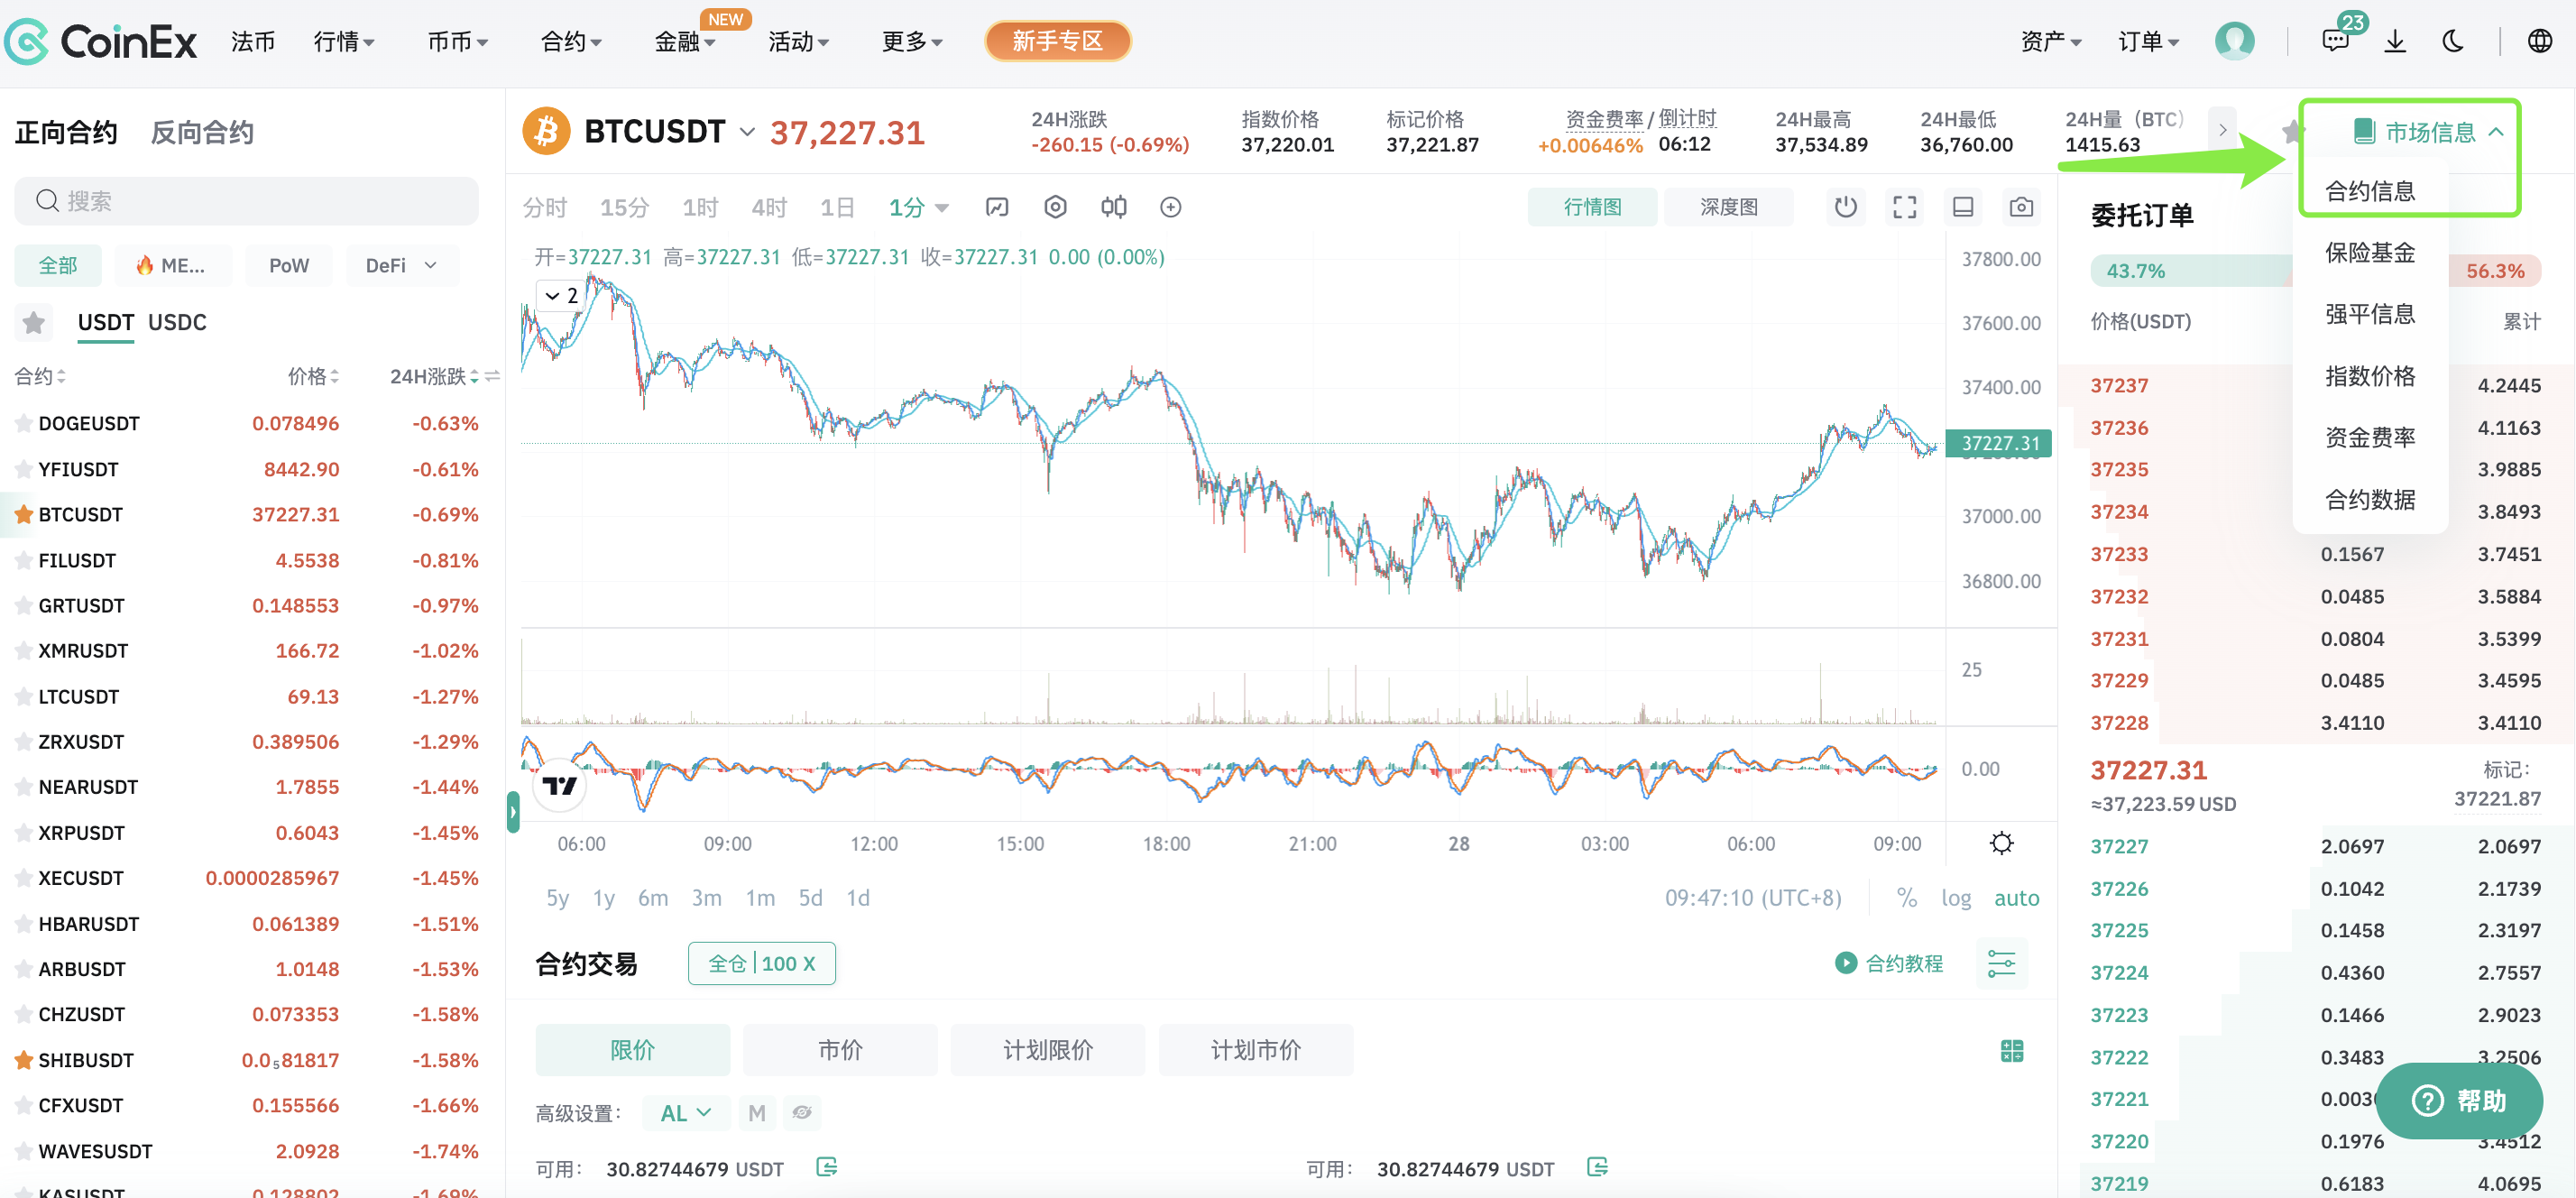Toggle chart bottom panel layout icon
The width and height of the screenshot is (2576, 1198).
coord(1962,207)
